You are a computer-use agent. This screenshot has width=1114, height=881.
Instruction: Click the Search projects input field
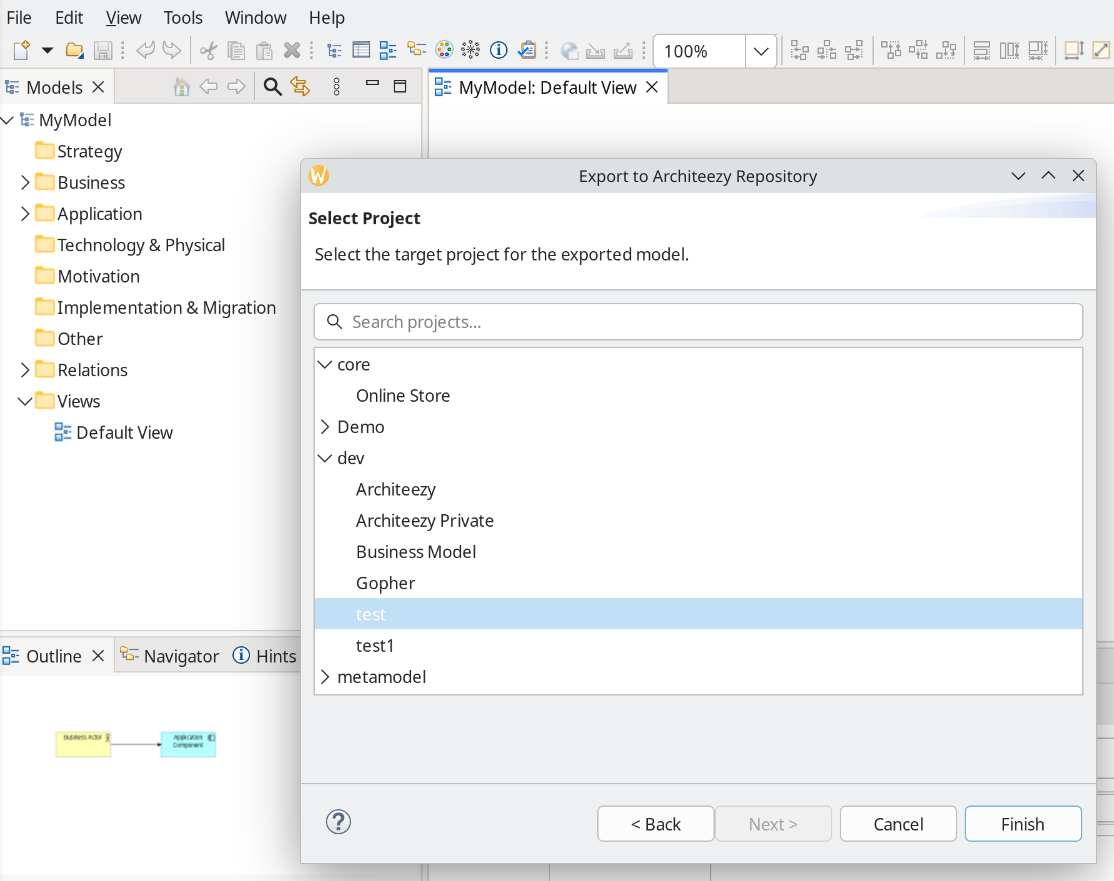tap(698, 322)
